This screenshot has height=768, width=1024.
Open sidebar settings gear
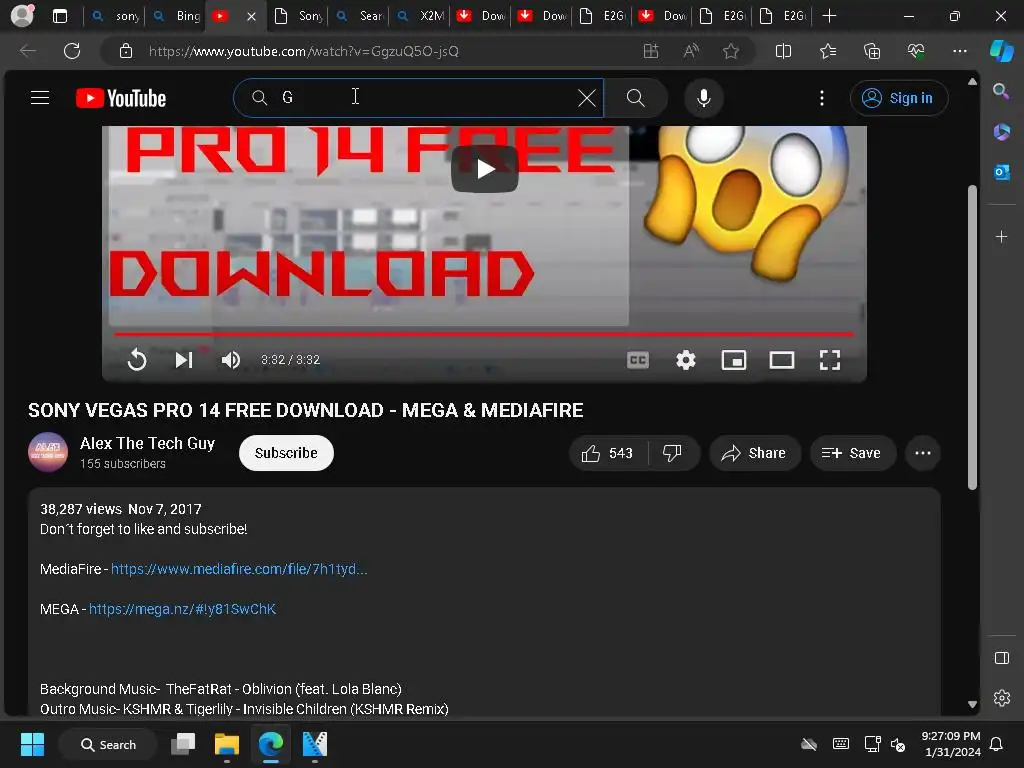click(x=1001, y=698)
